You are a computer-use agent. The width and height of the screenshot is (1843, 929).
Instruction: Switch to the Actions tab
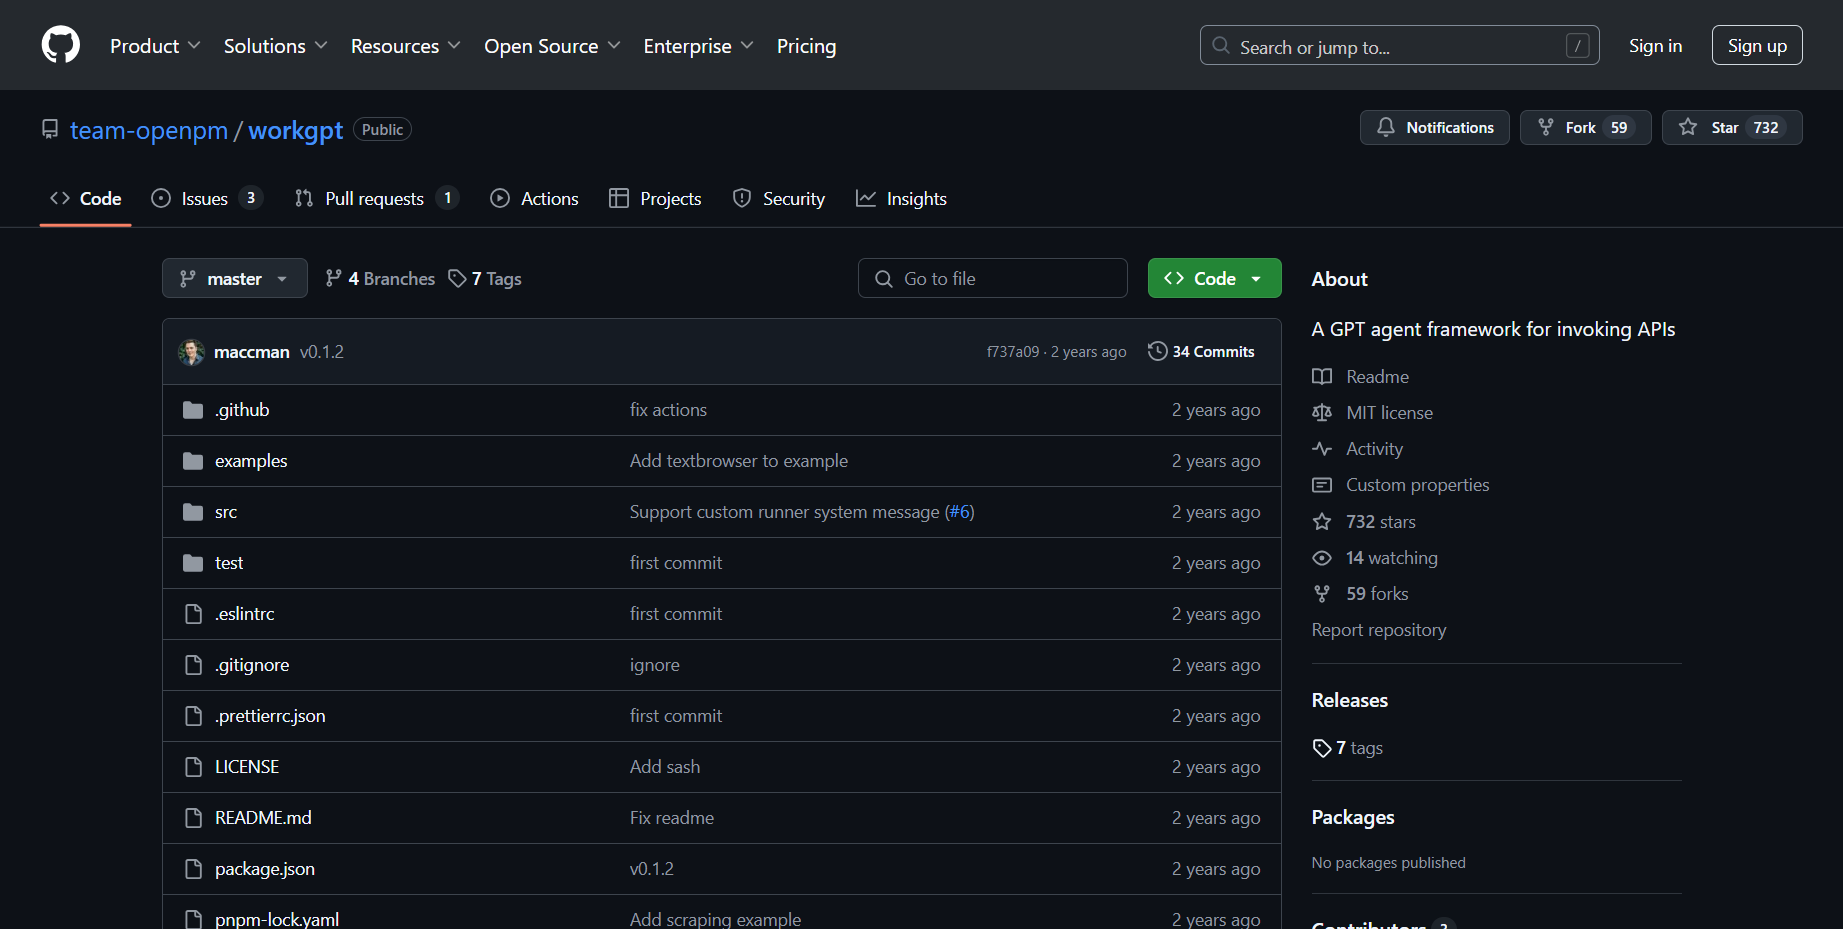pos(534,199)
